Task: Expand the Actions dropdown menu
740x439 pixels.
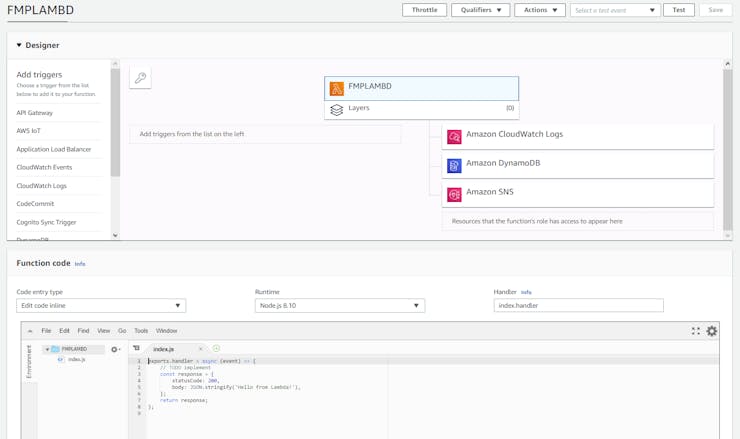Action: coord(539,10)
